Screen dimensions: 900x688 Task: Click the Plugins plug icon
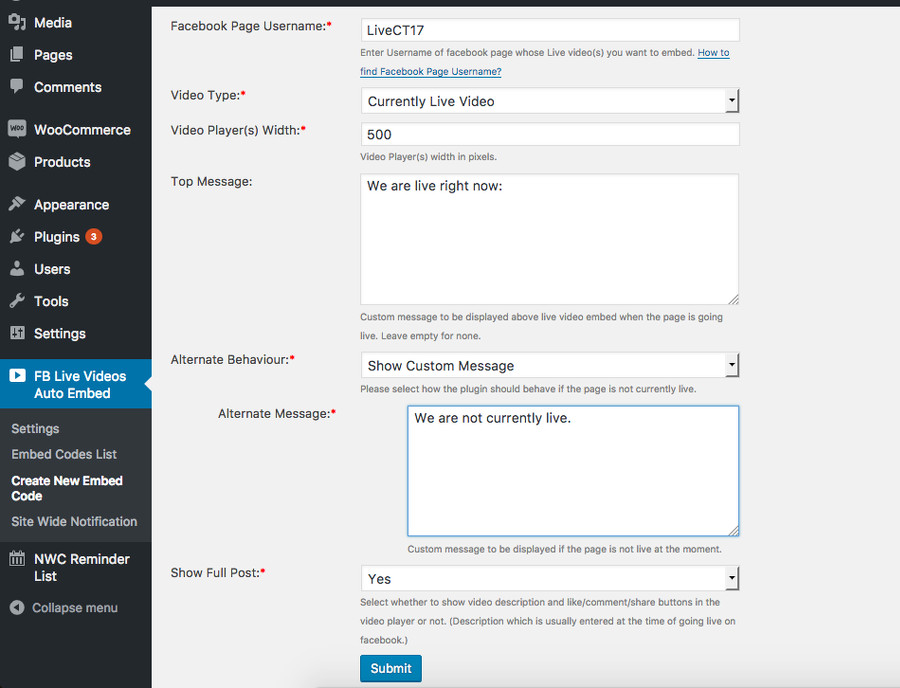(x=17, y=237)
